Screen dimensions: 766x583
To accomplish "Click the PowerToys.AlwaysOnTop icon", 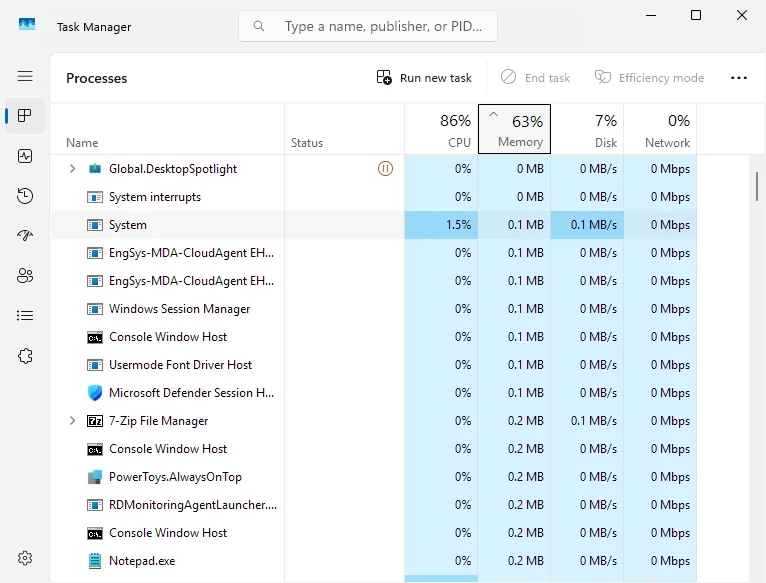I will pos(95,477).
